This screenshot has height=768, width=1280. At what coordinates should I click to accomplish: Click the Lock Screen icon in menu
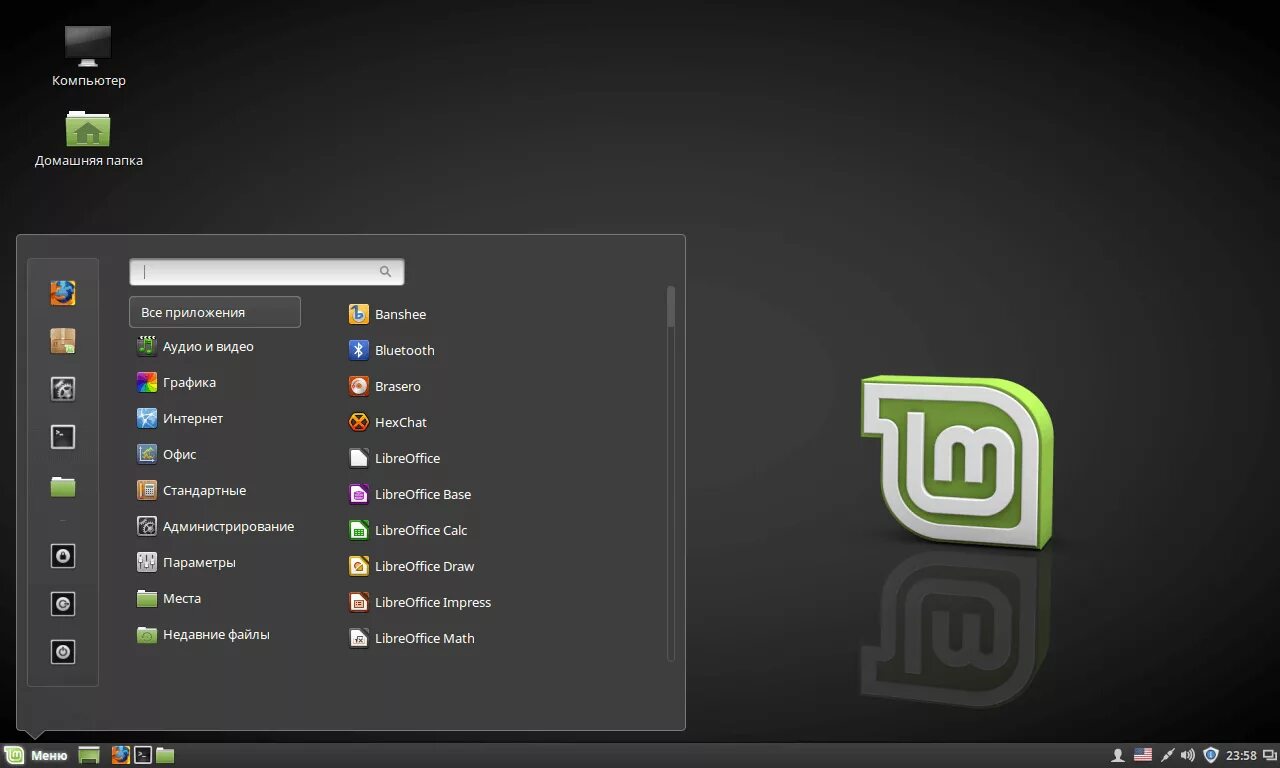63,556
